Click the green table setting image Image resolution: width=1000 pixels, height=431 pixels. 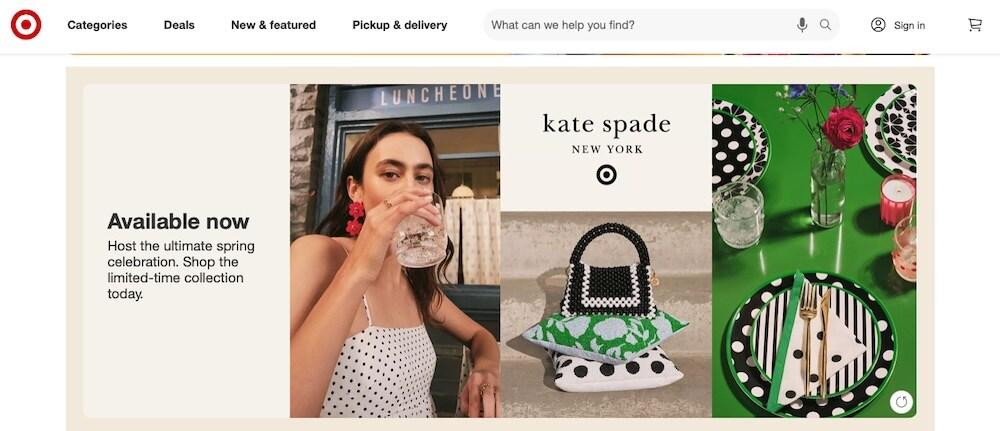(x=814, y=251)
